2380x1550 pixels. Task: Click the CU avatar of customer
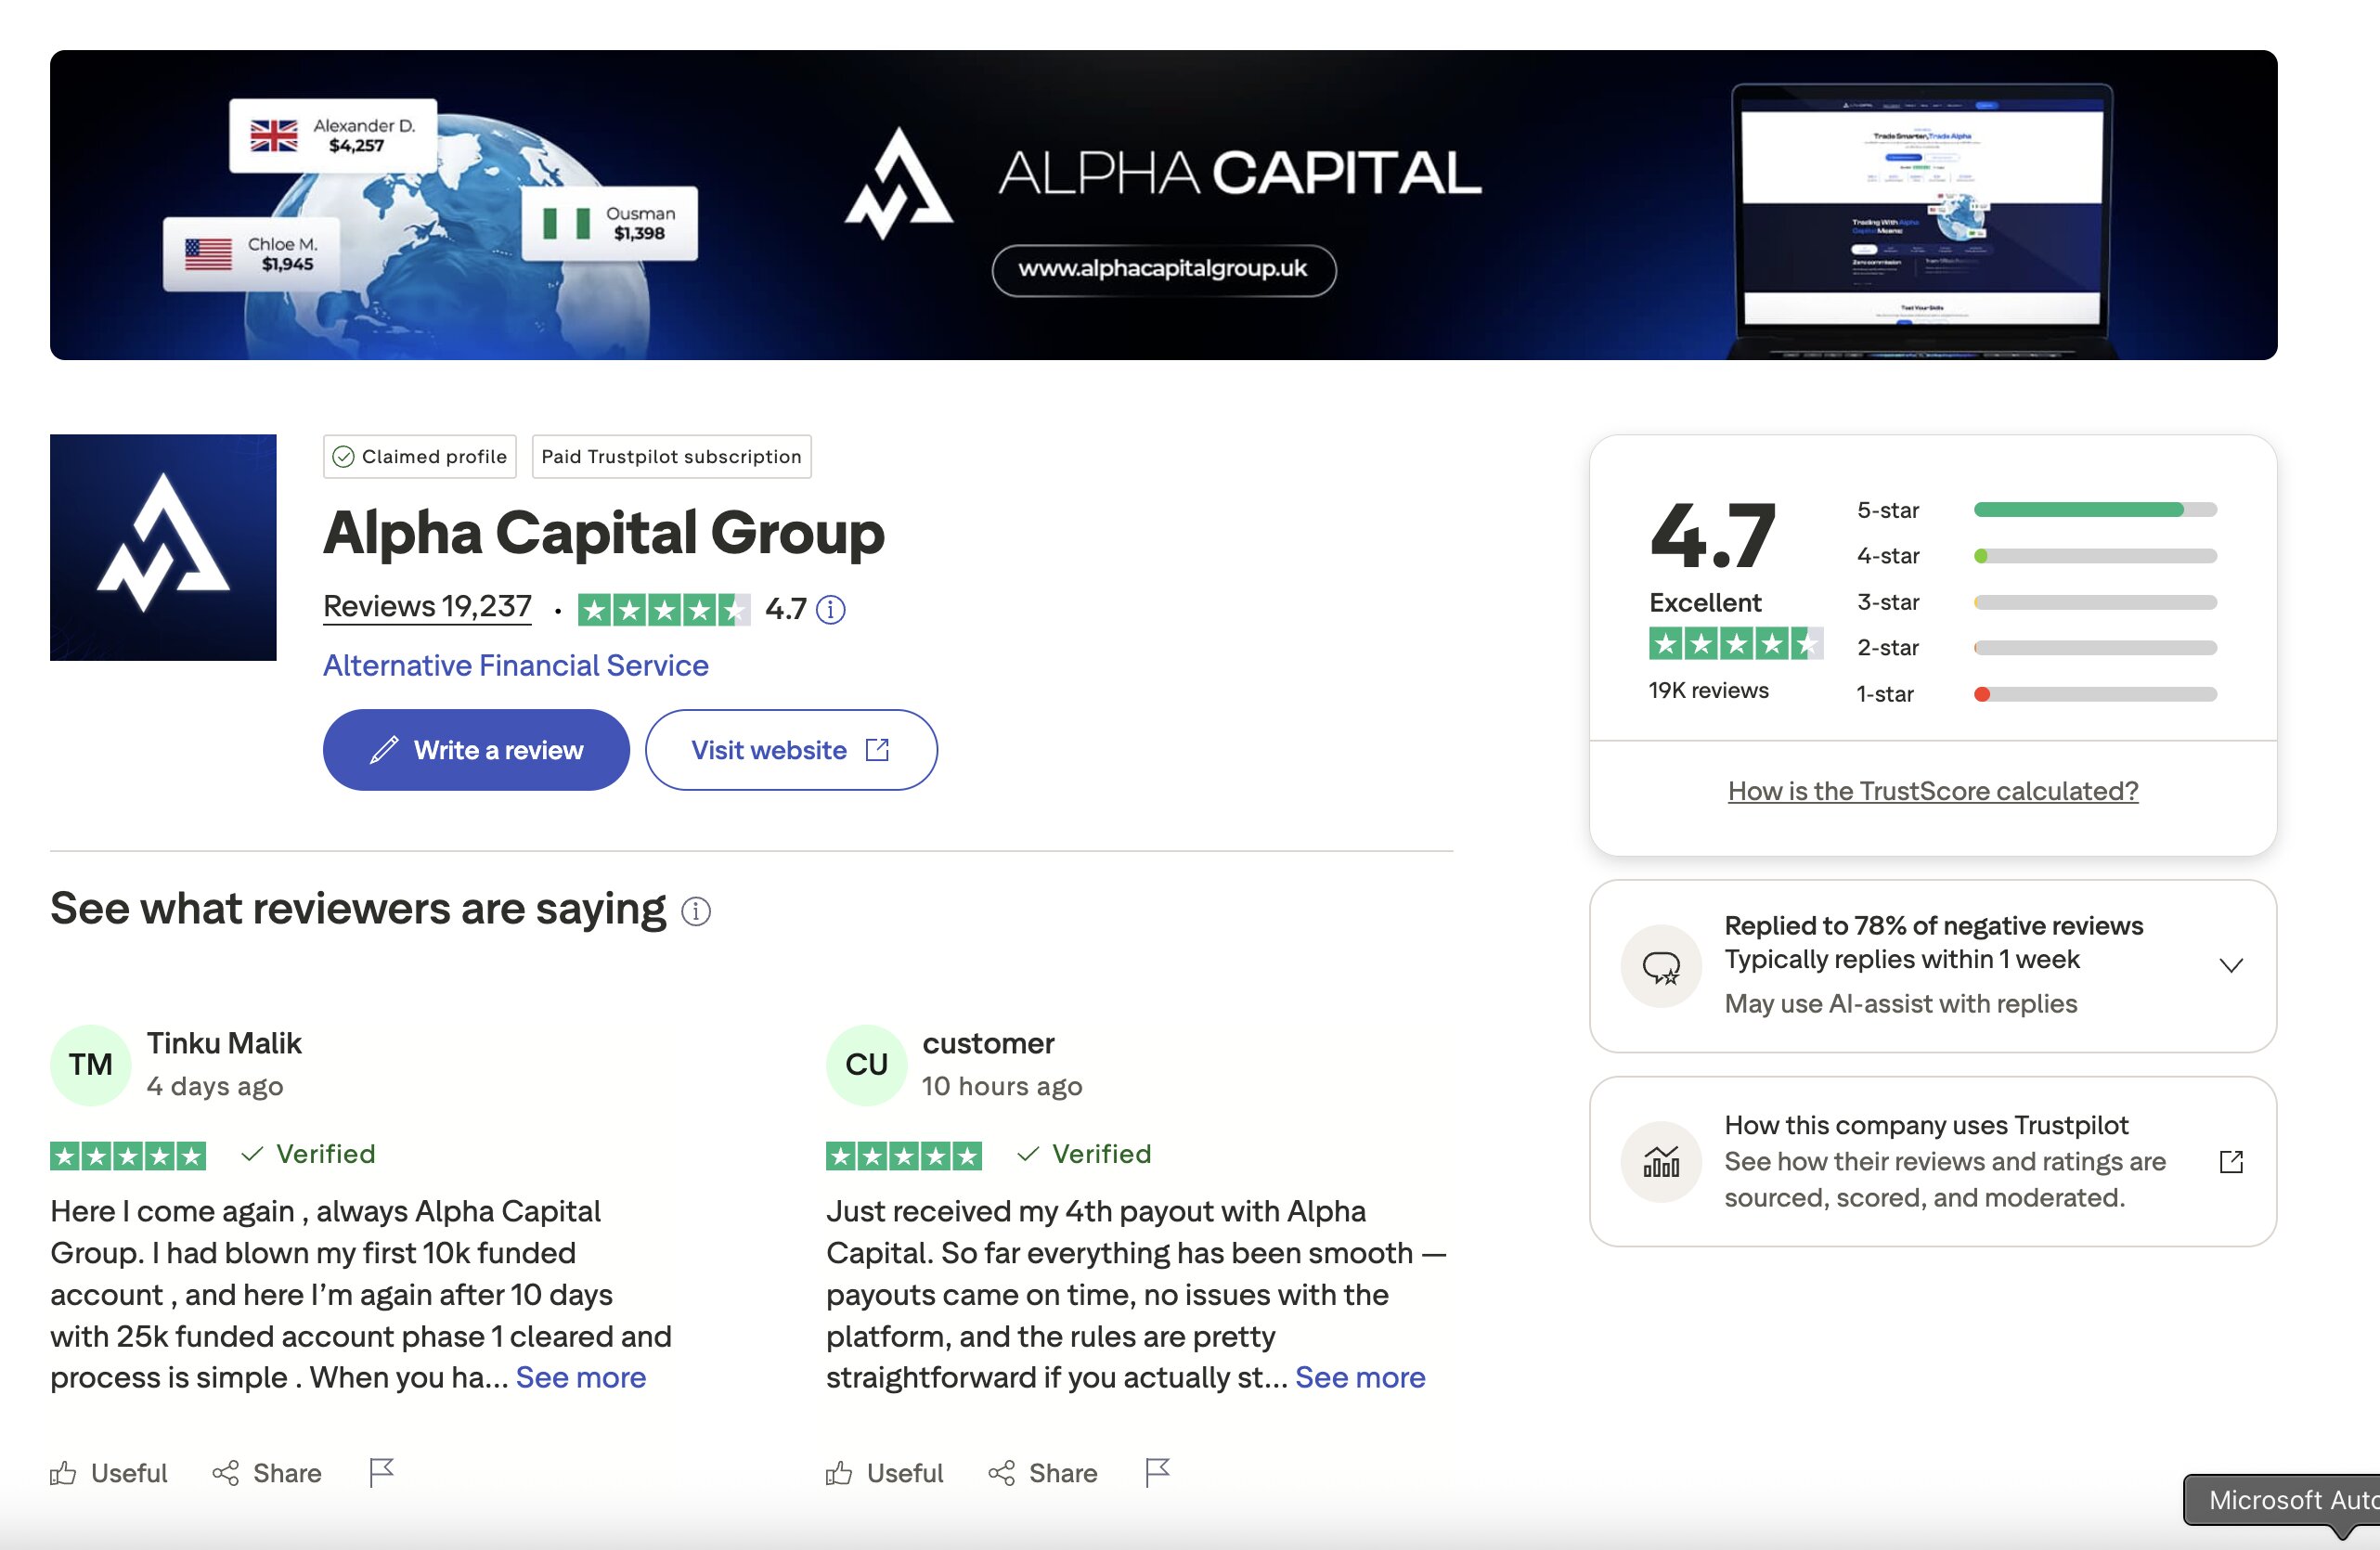pyautogui.click(x=867, y=1065)
